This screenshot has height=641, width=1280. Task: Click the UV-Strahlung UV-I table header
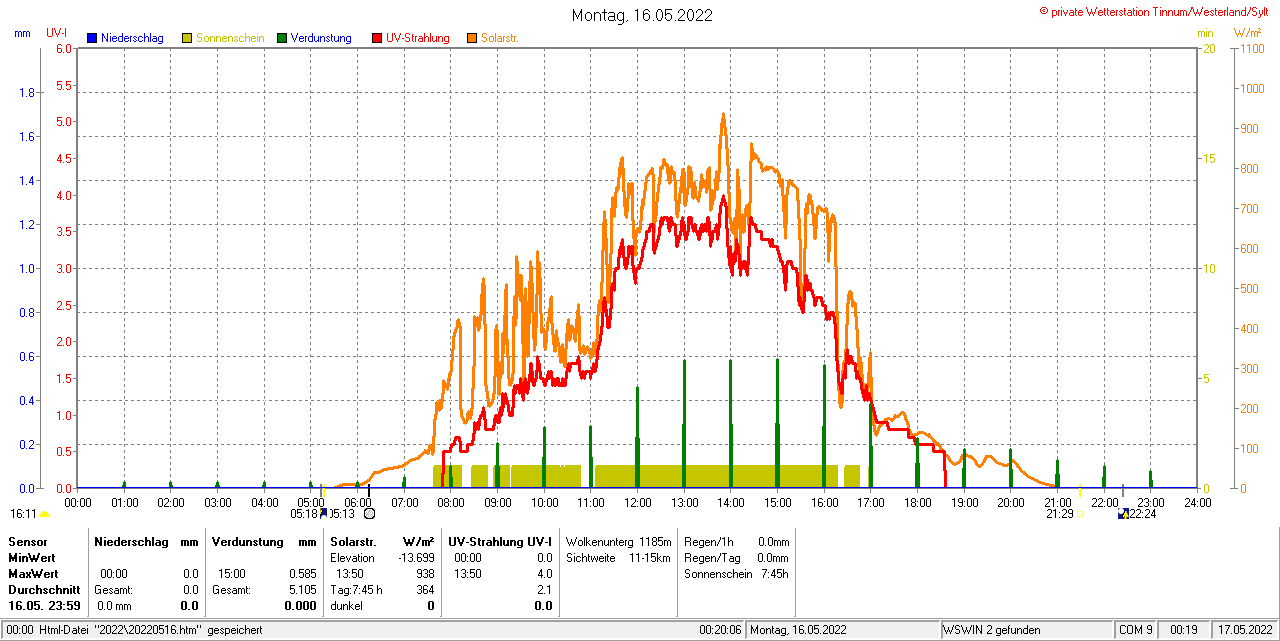500,541
